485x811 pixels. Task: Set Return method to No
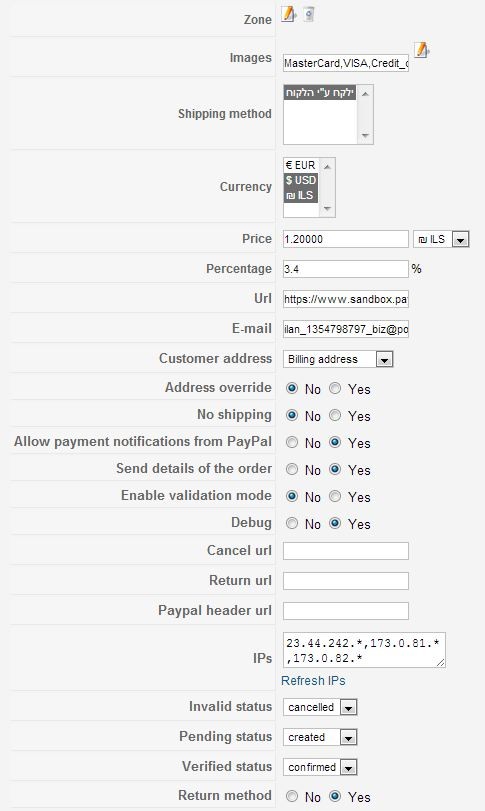(x=292, y=796)
